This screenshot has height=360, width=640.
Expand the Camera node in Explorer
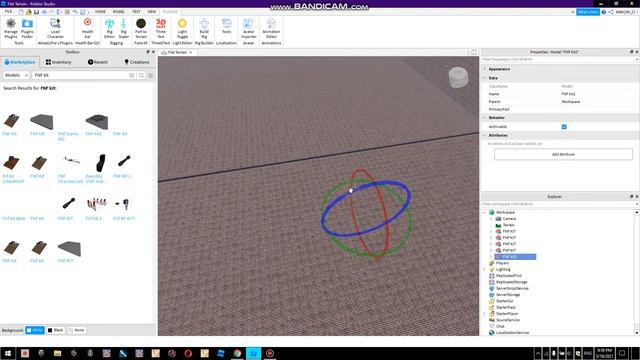(x=491, y=219)
